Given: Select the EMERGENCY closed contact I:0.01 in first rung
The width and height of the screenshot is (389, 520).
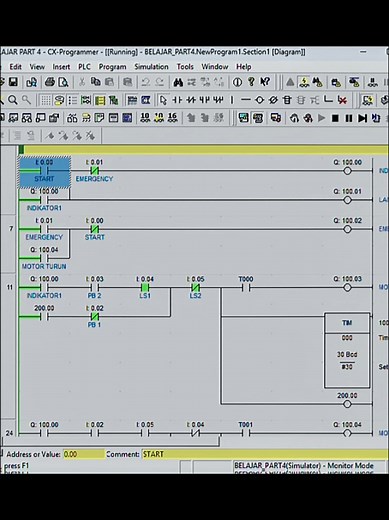Looking at the screenshot, I should (x=94, y=171).
